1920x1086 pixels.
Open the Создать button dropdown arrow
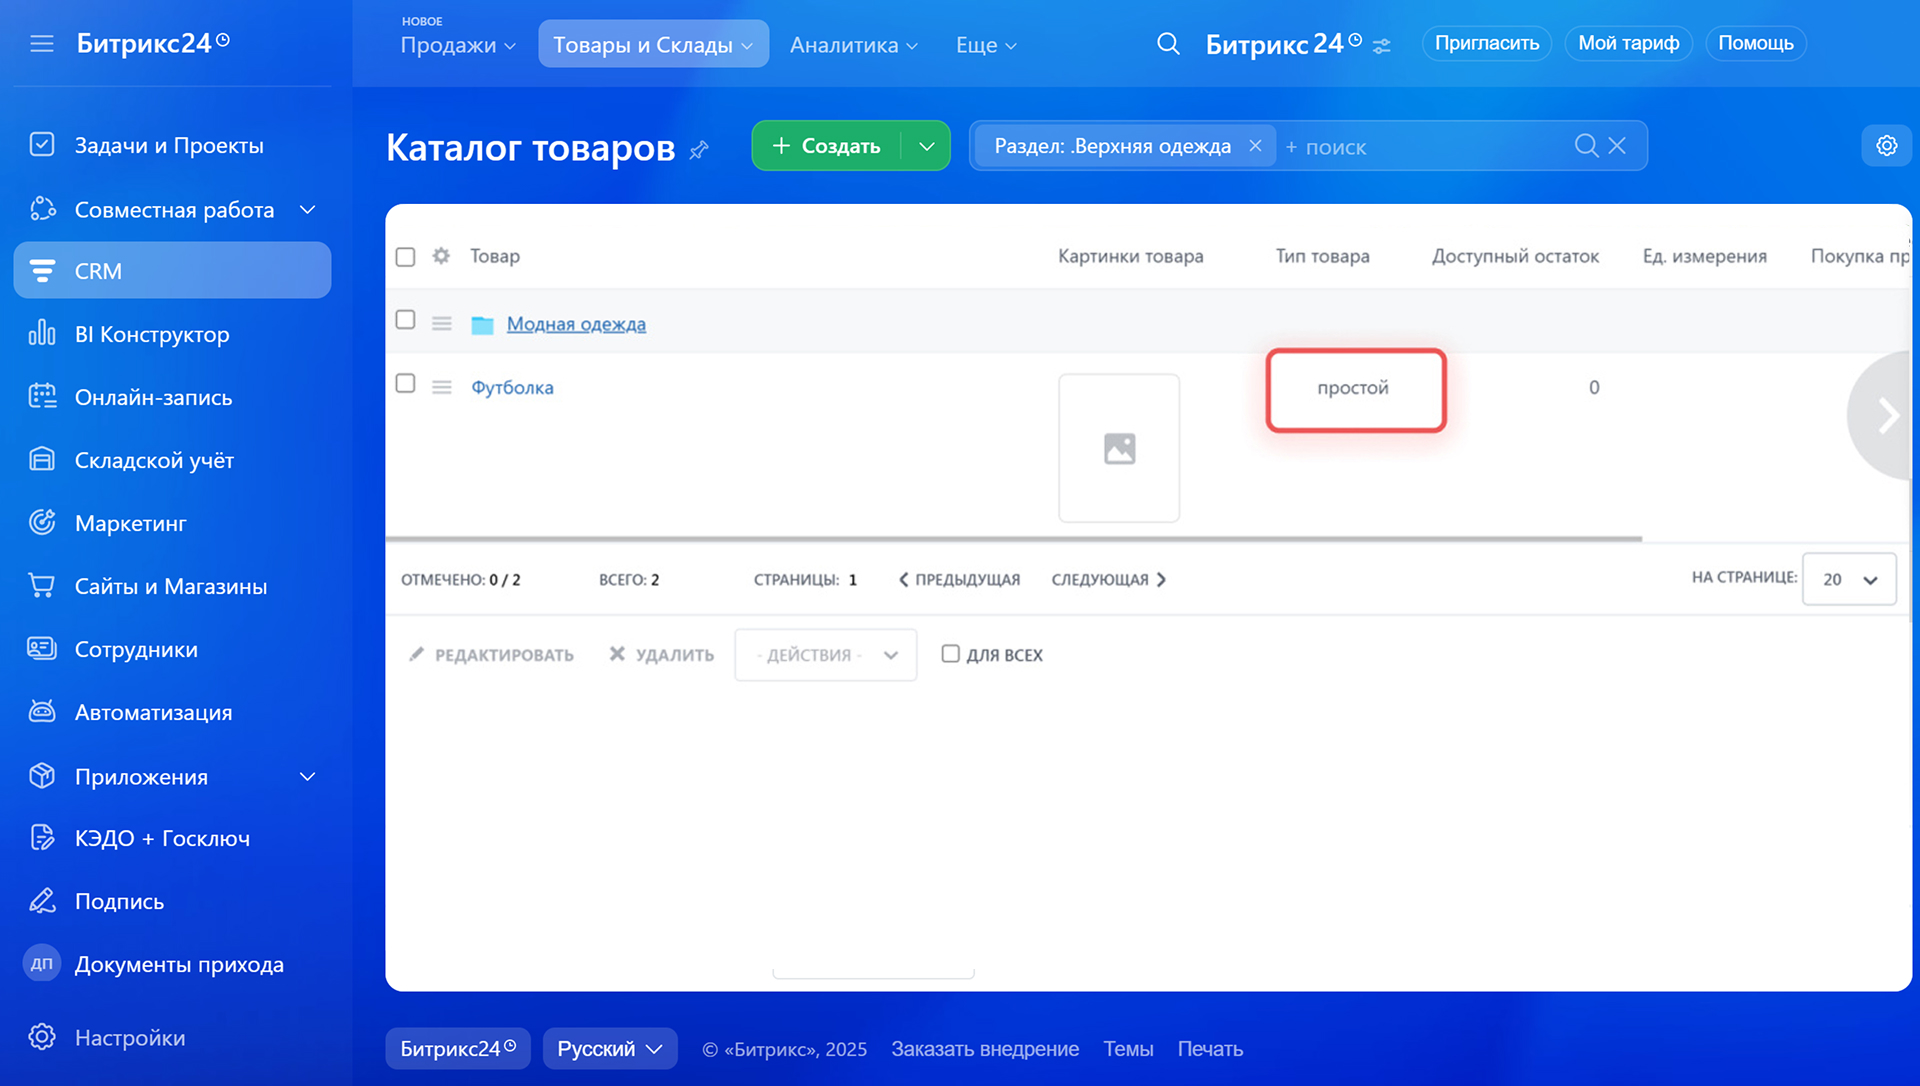[x=927, y=146]
